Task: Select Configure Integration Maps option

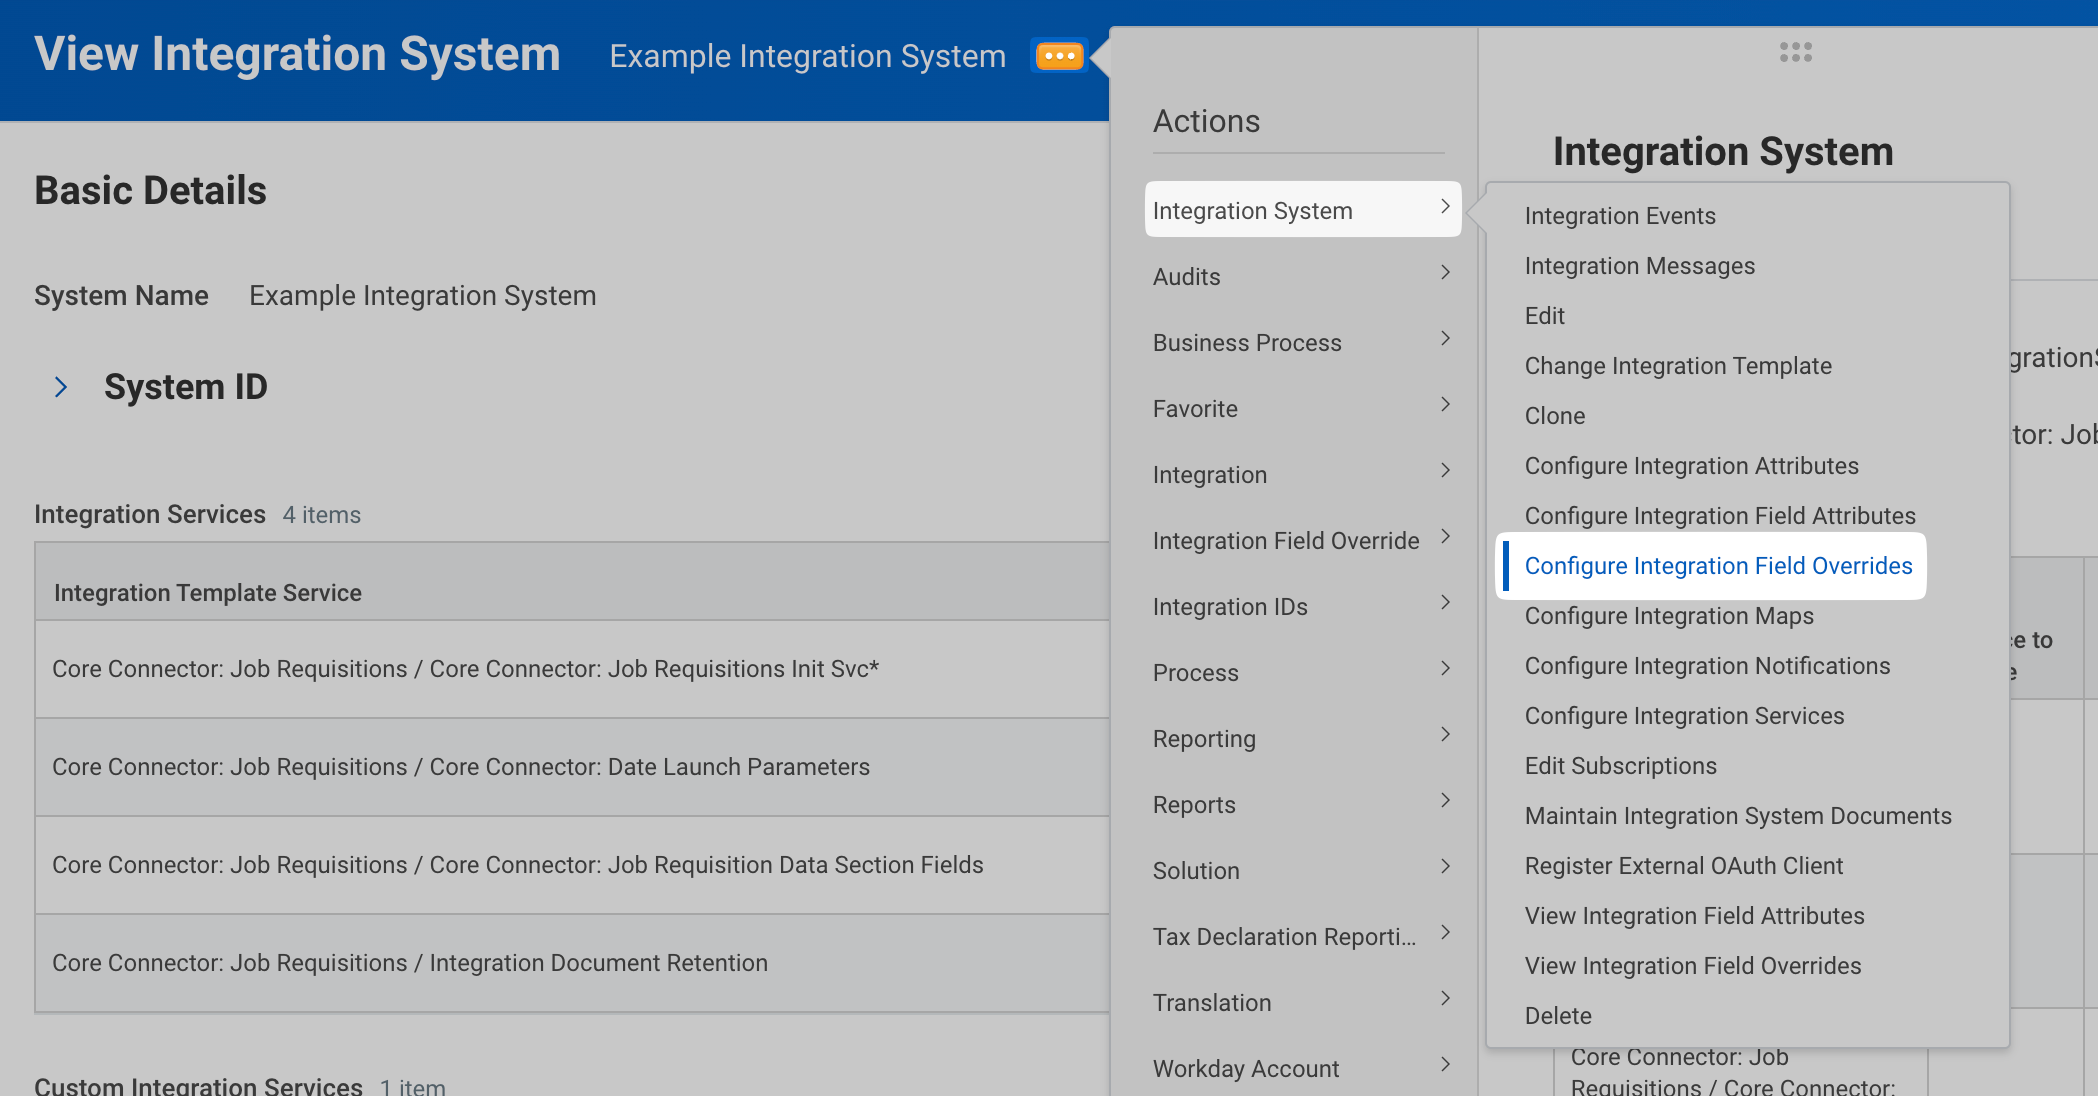Action: coord(1668,616)
